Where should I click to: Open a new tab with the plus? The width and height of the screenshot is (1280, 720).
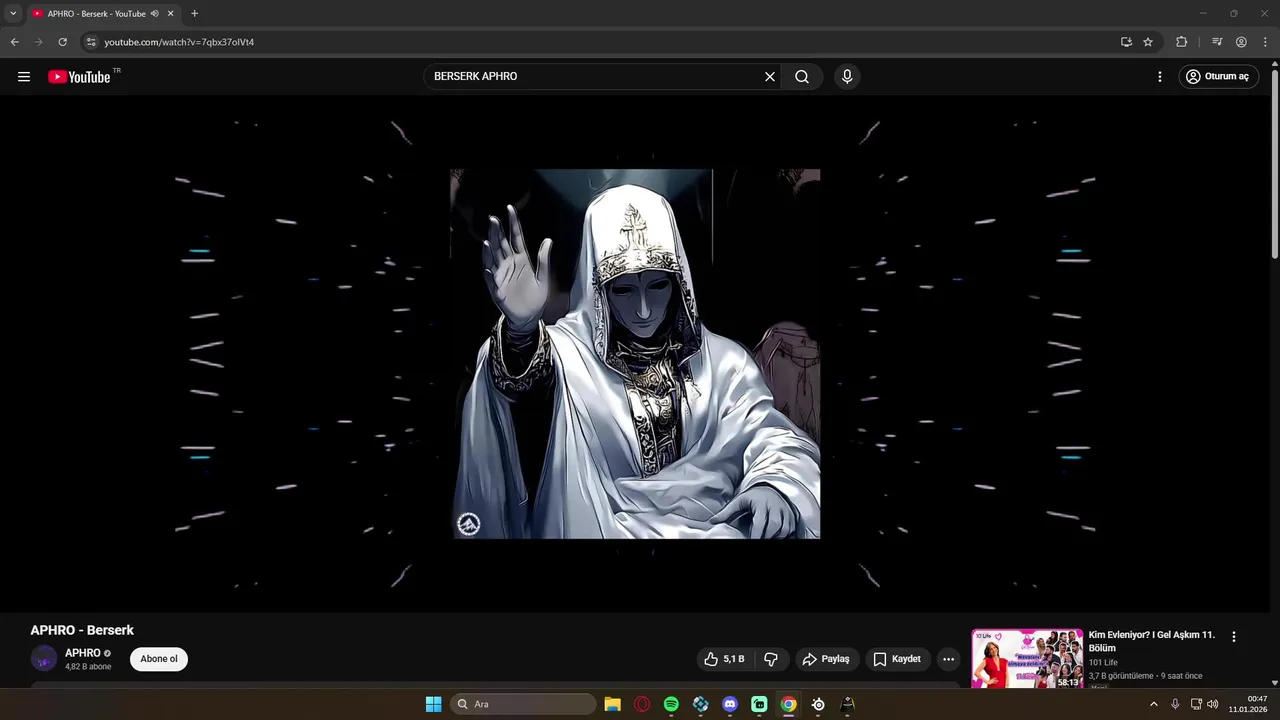click(194, 14)
